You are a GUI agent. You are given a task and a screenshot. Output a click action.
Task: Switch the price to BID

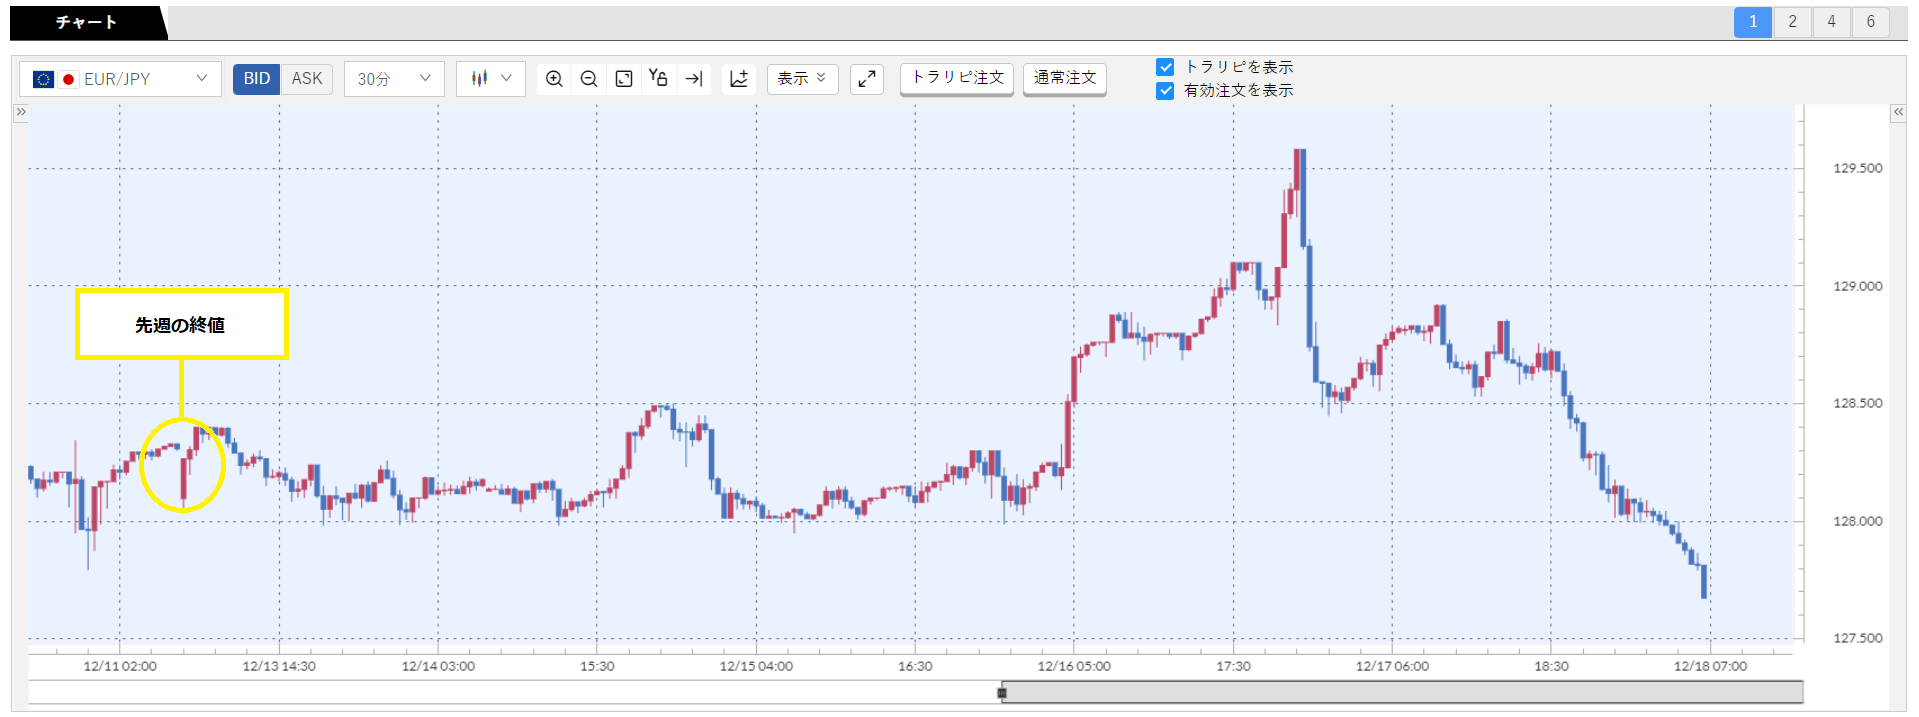point(256,79)
